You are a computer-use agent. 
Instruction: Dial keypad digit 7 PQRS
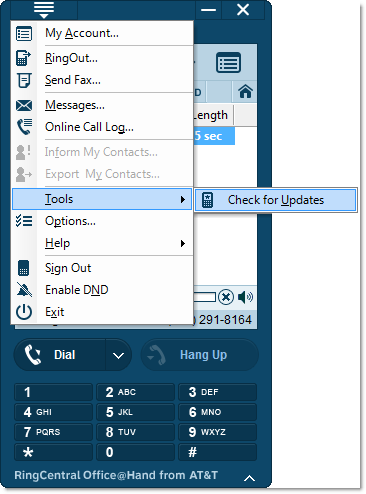[x=53, y=432]
